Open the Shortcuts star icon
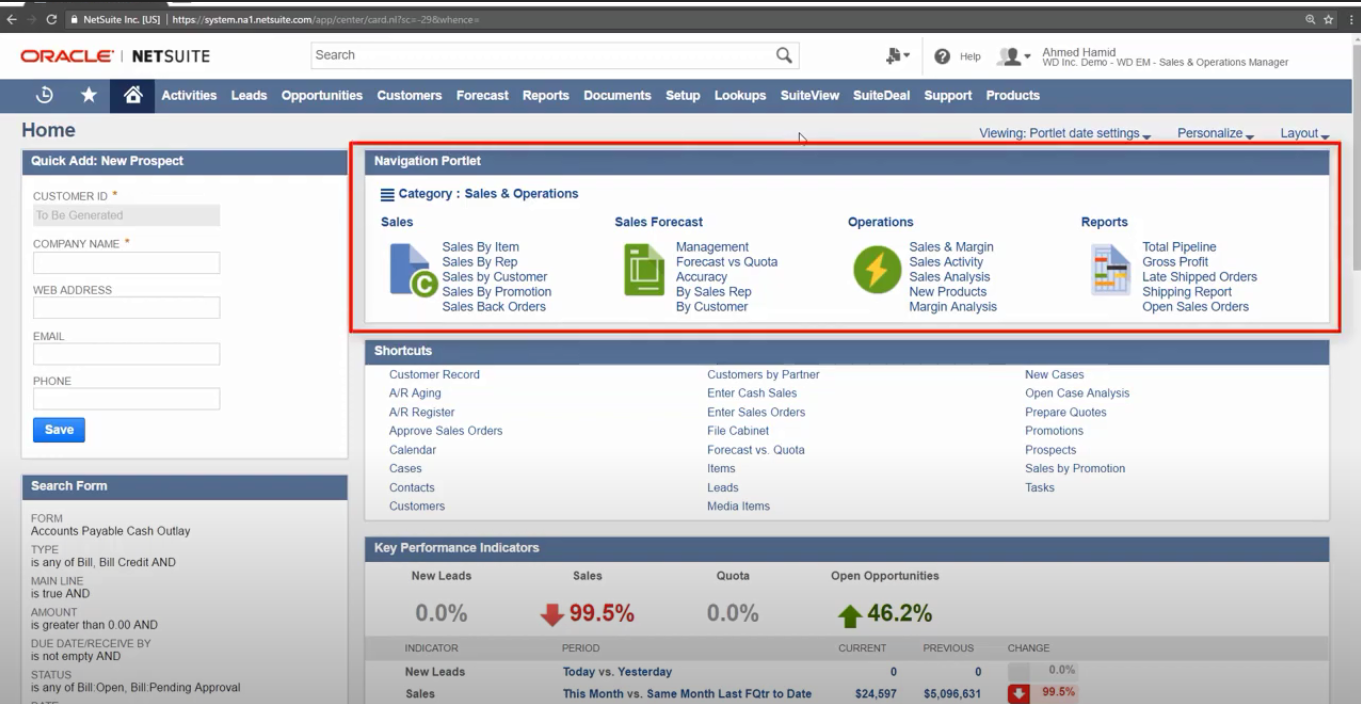 click(x=89, y=95)
